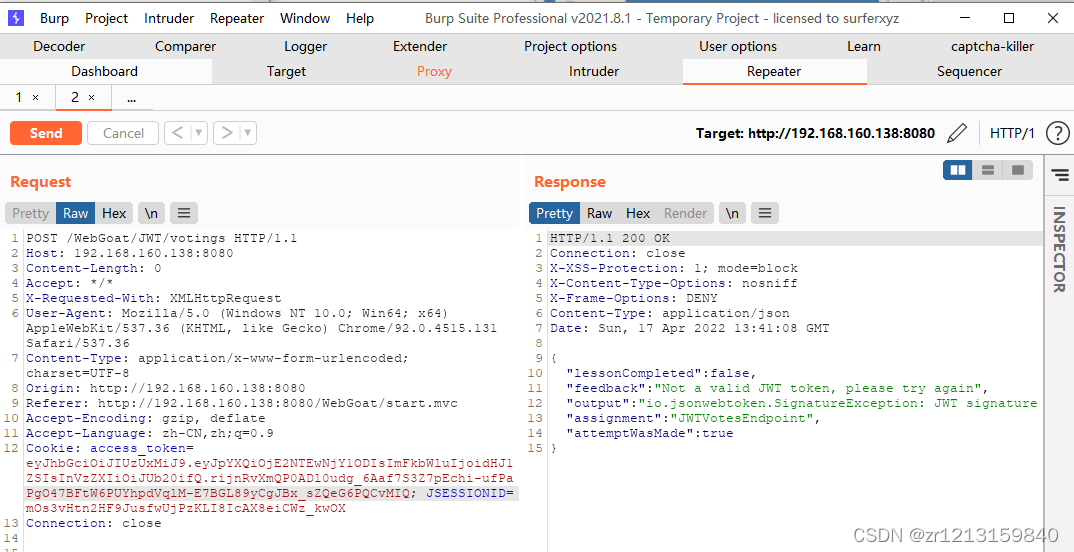Open the Project menu
The image size is (1074, 552).
pyautogui.click(x=106, y=18)
